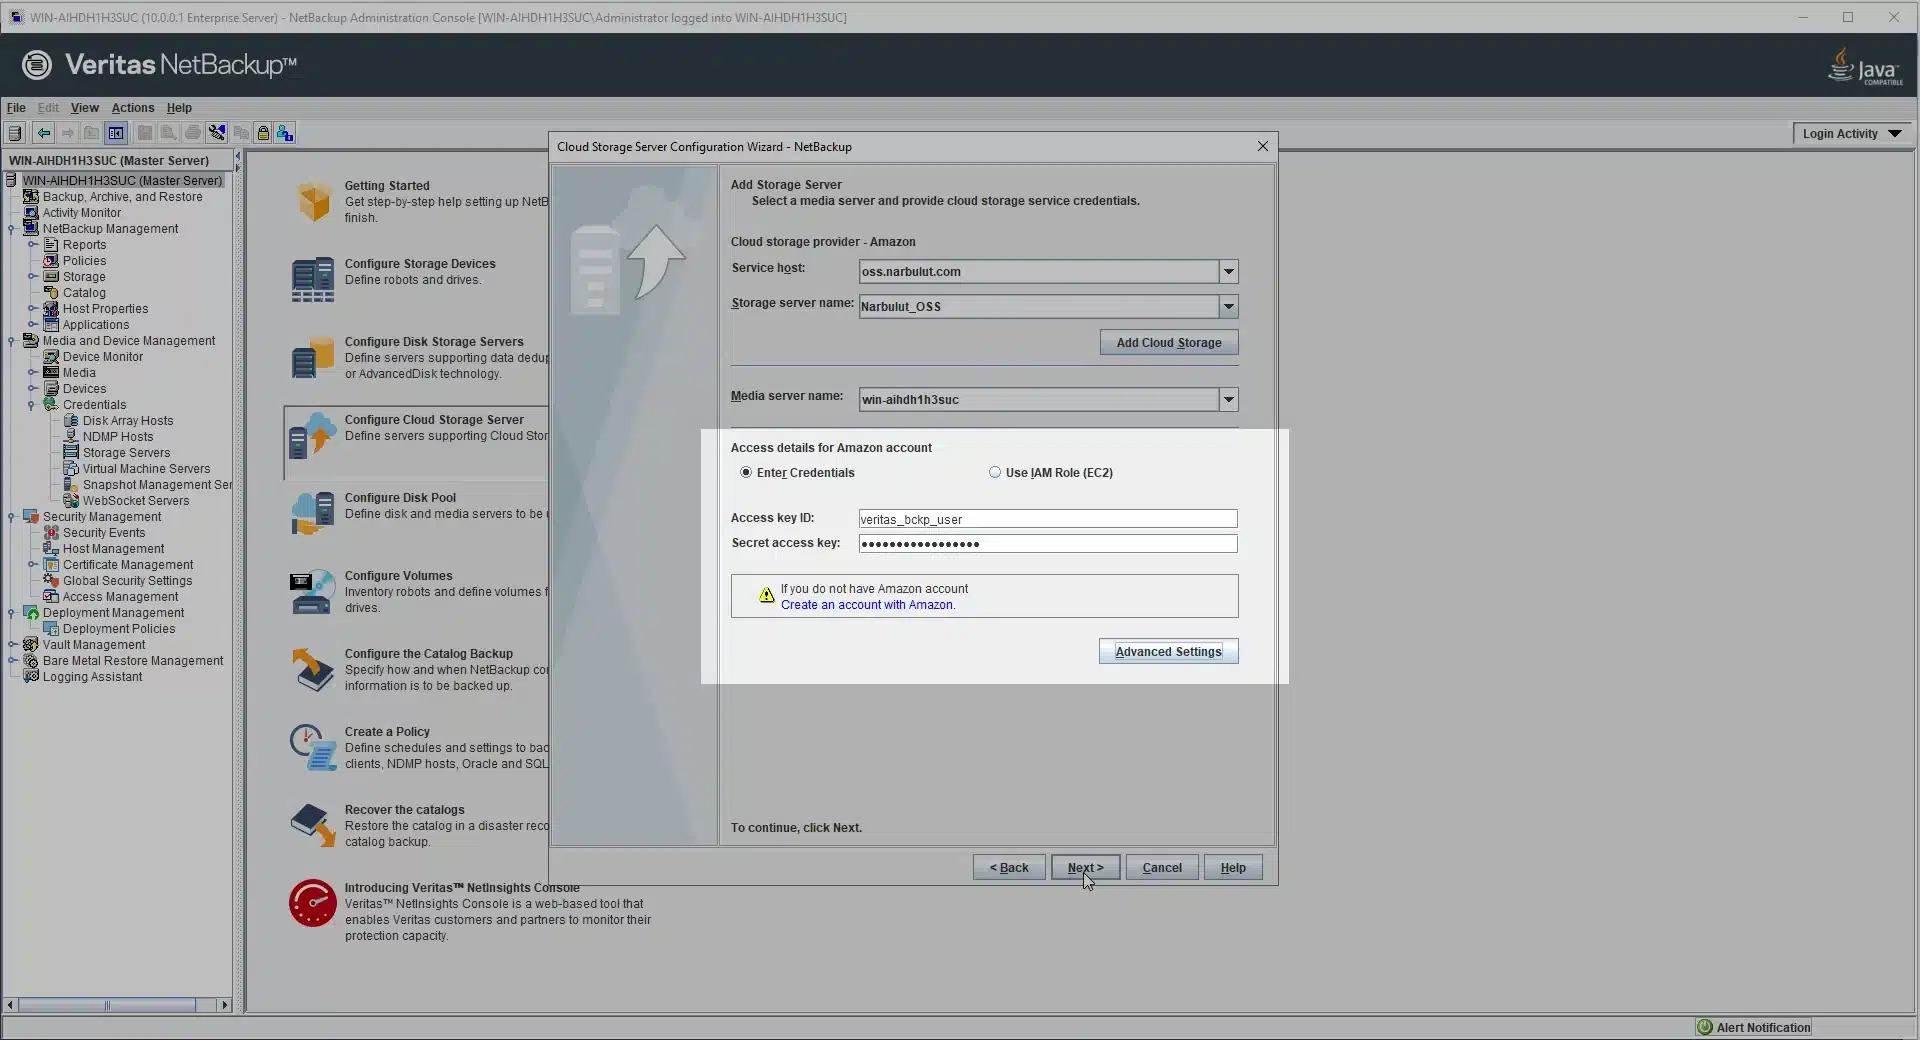Open the Getting Started wizard icon
1920x1040 pixels.
click(x=313, y=202)
